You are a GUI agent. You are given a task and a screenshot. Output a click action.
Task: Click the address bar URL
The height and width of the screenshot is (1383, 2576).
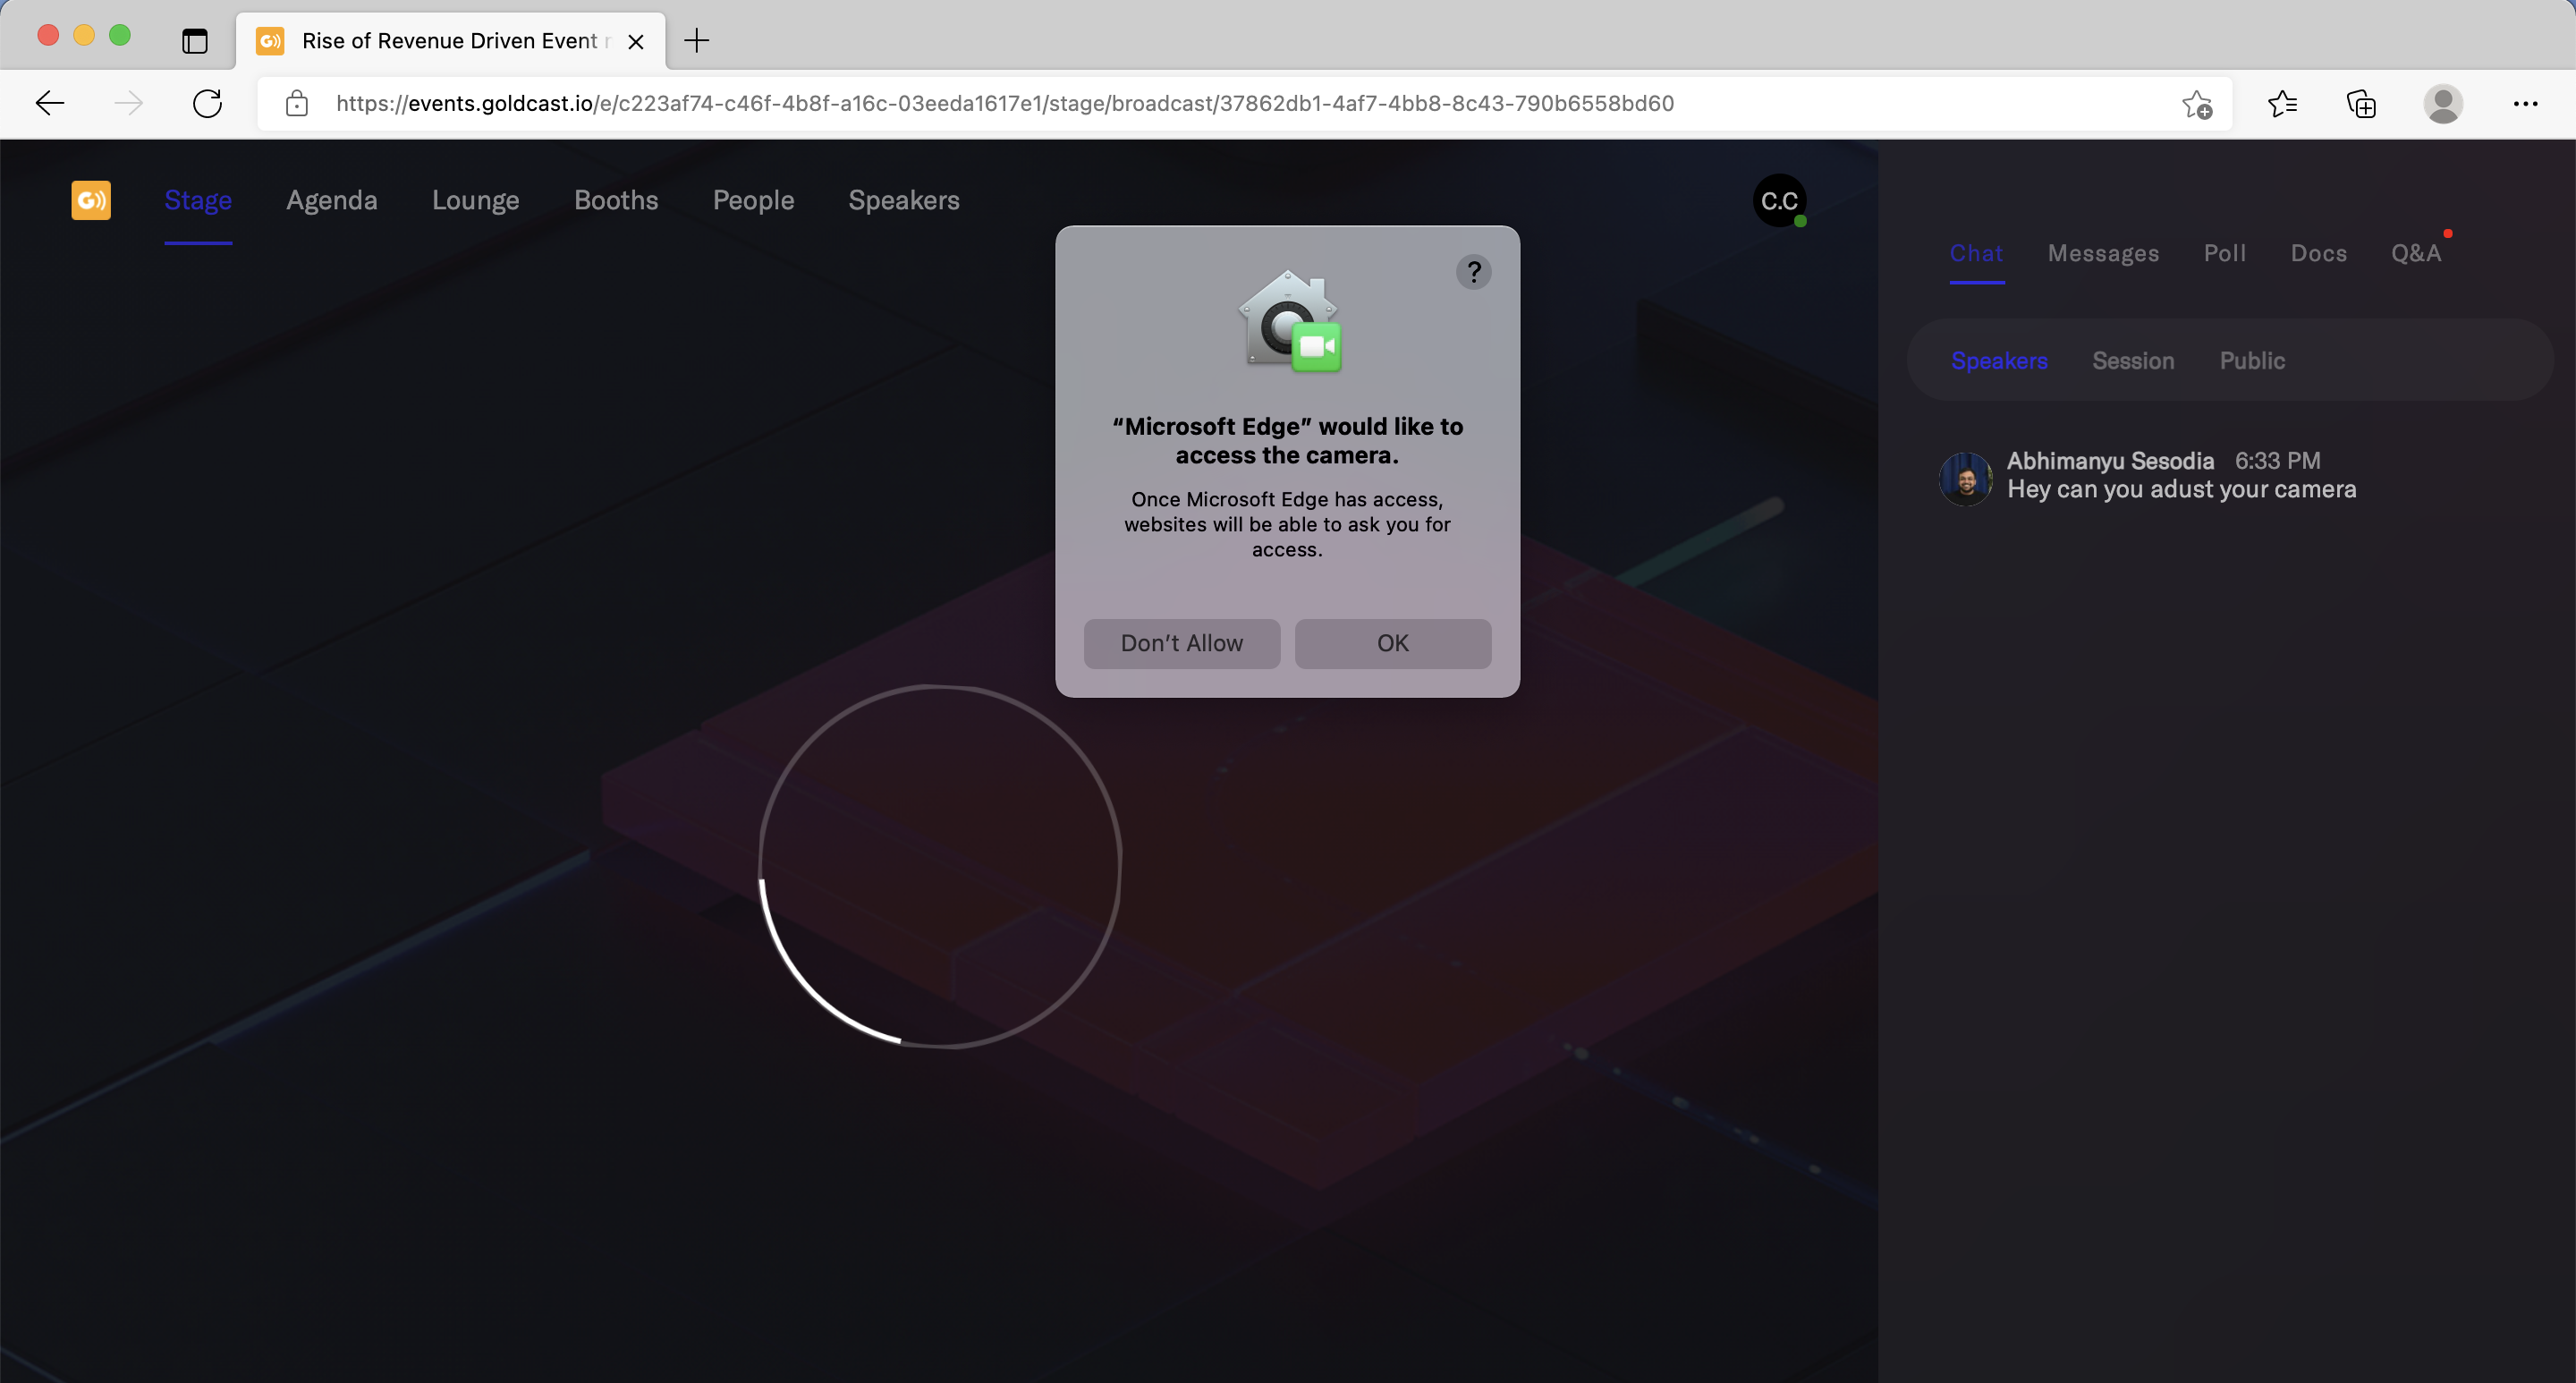click(x=1004, y=103)
